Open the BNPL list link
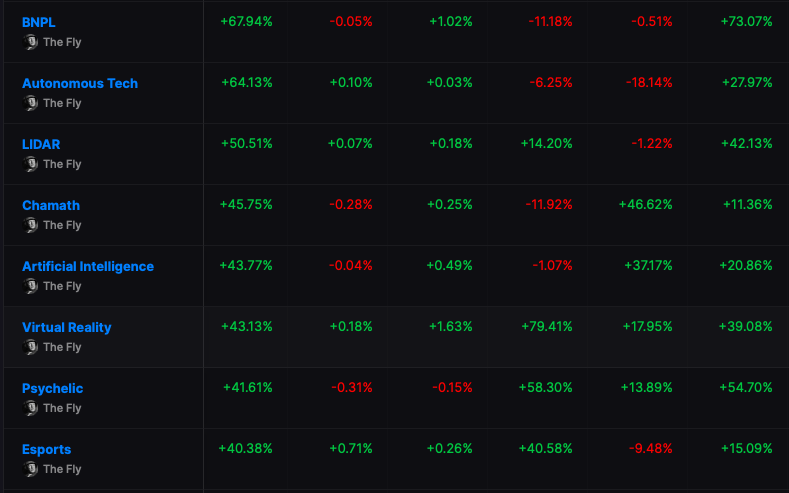The width and height of the screenshot is (789, 493). [39, 23]
